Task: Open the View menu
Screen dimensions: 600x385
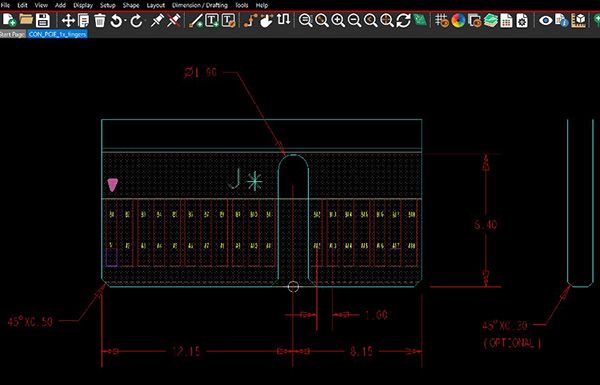Action: point(41,5)
